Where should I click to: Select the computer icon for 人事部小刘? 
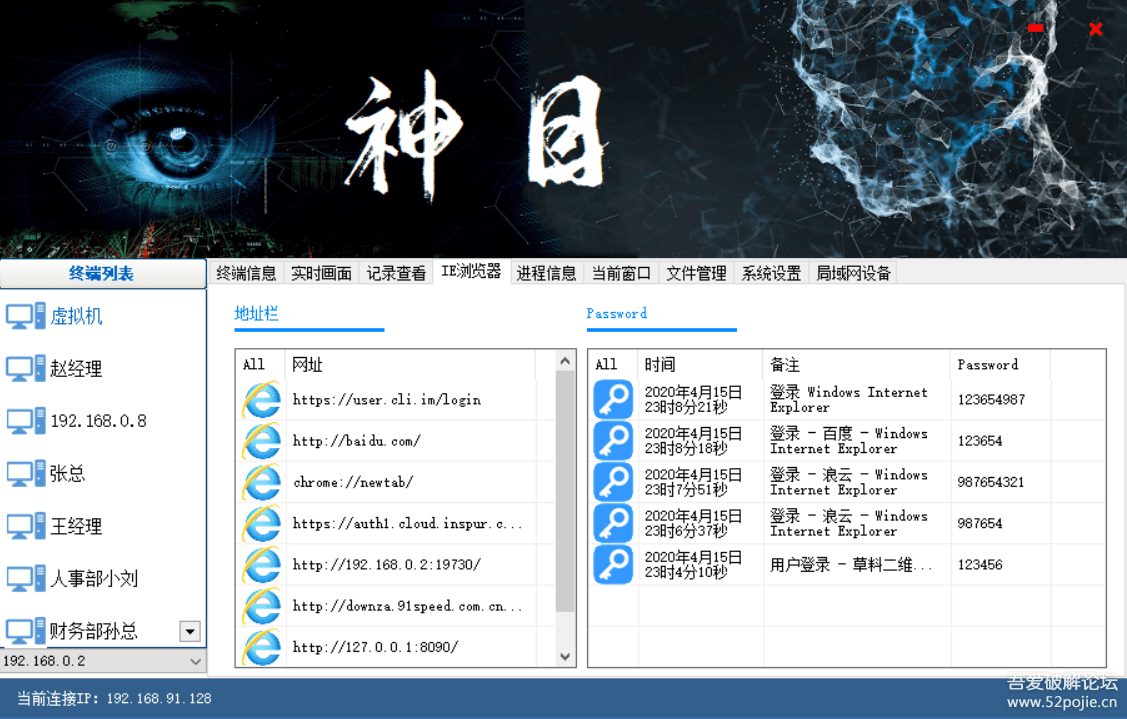point(20,578)
